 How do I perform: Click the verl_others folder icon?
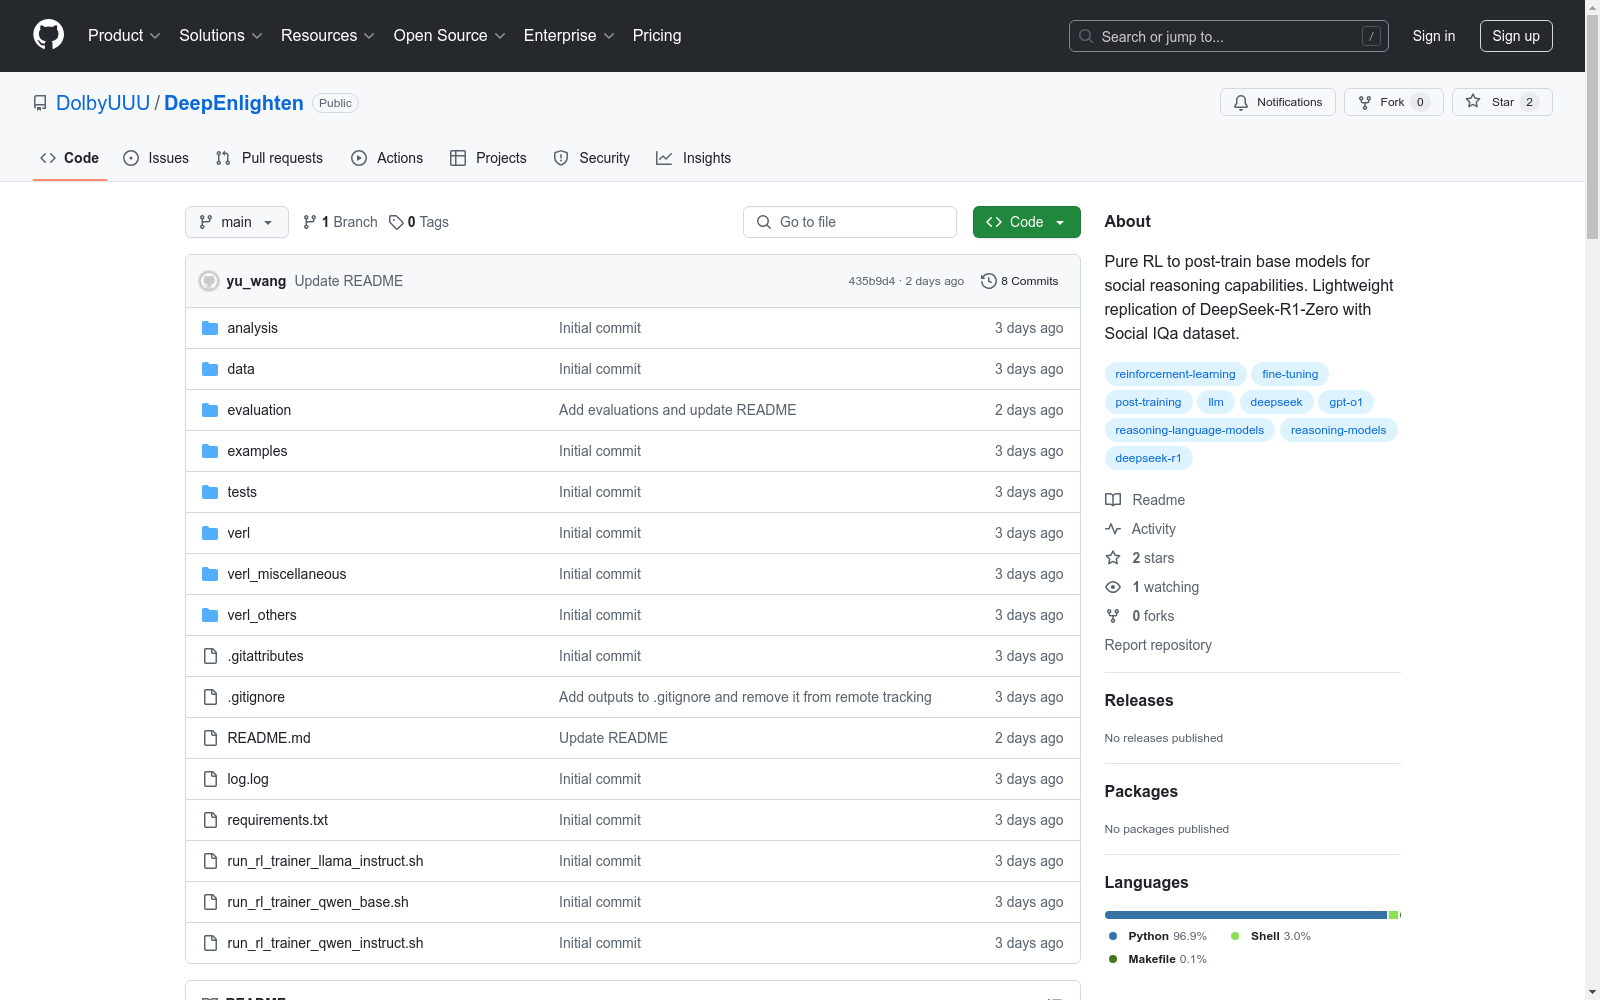(x=210, y=615)
